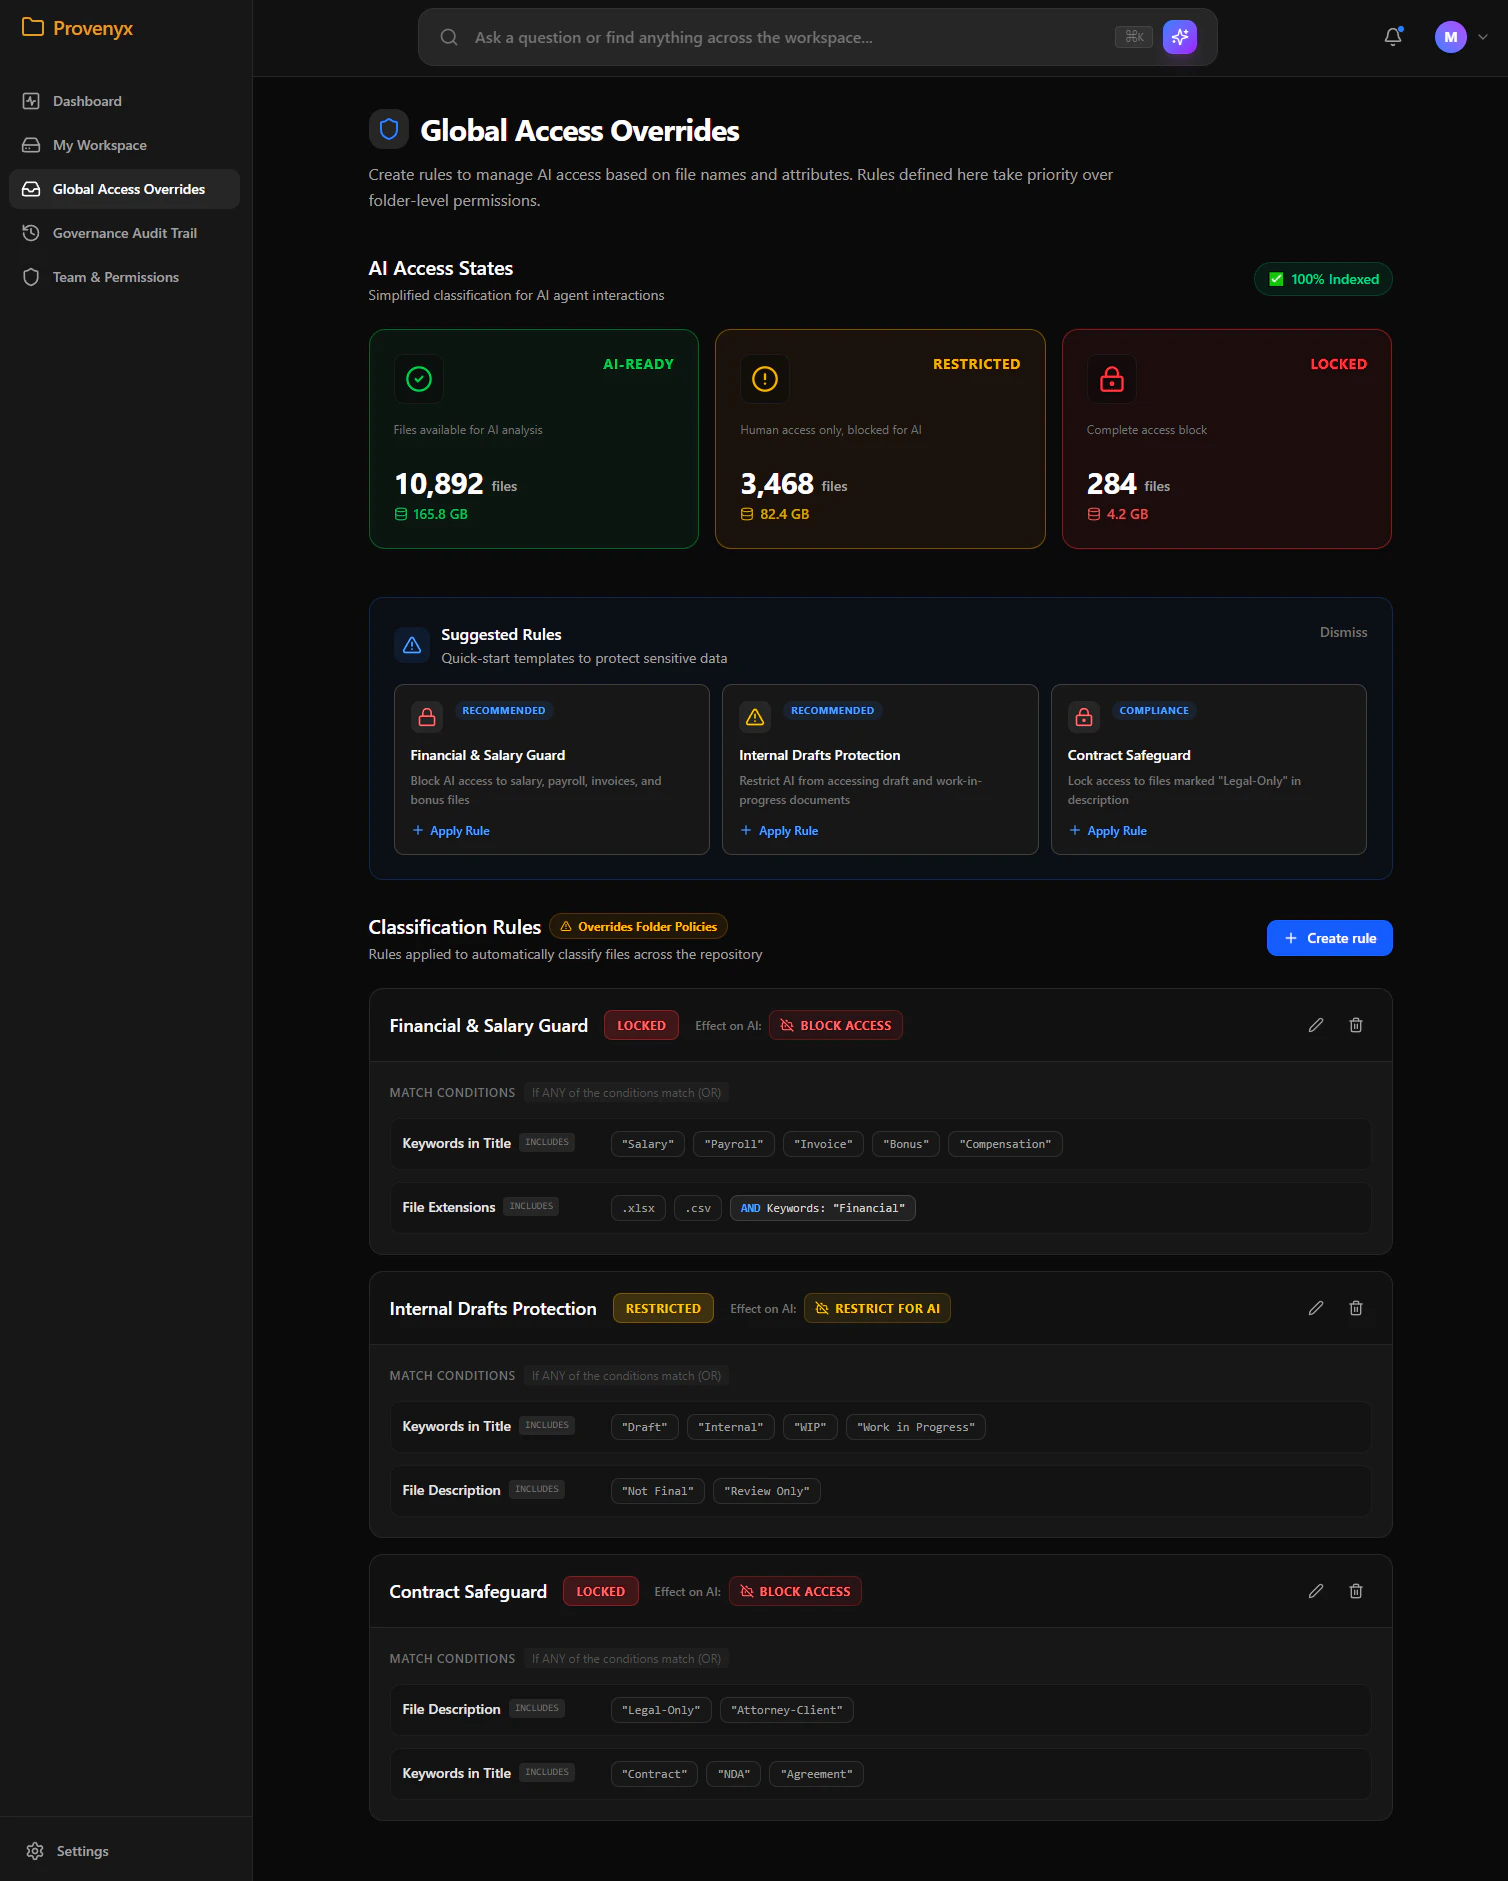Click the Provenyx folder logo icon

click(32, 27)
